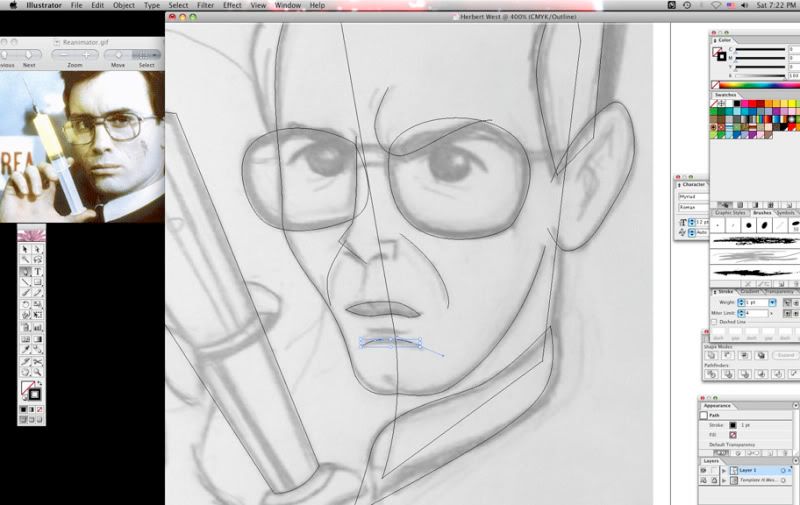The width and height of the screenshot is (800, 505).
Task: Open the Filter menu
Action: [x=205, y=5]
